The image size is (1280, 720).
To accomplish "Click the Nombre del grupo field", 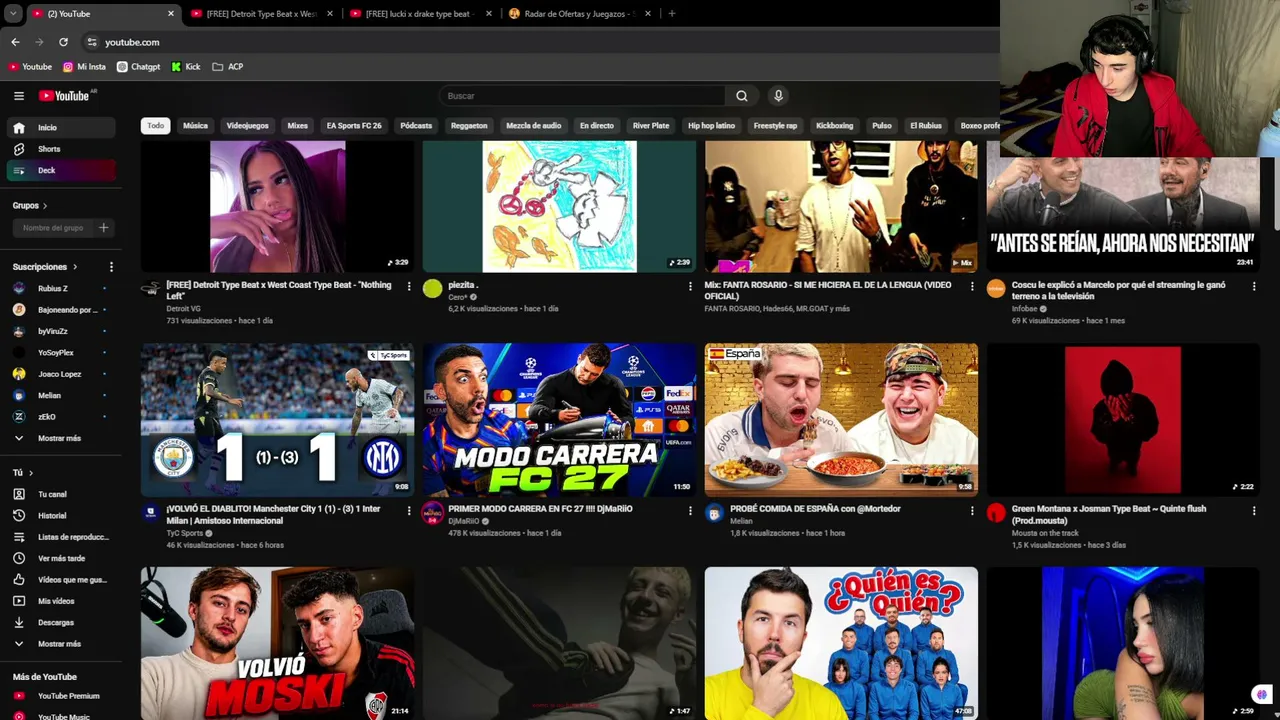I will tap(55, 228).
